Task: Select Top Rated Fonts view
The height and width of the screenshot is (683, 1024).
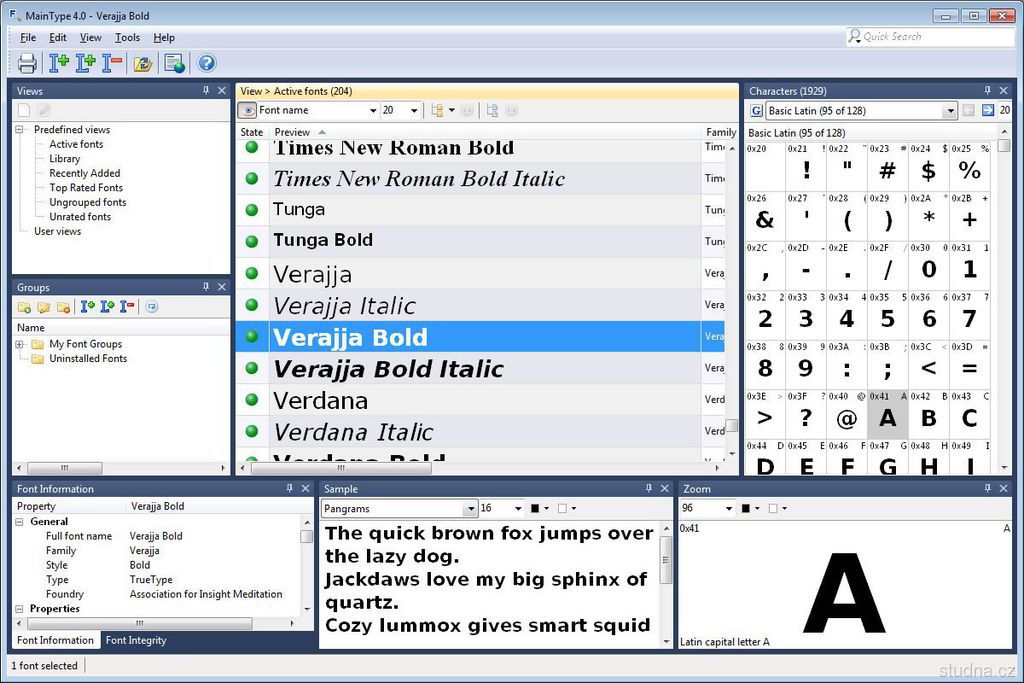Action: click(x=86, y=187)
